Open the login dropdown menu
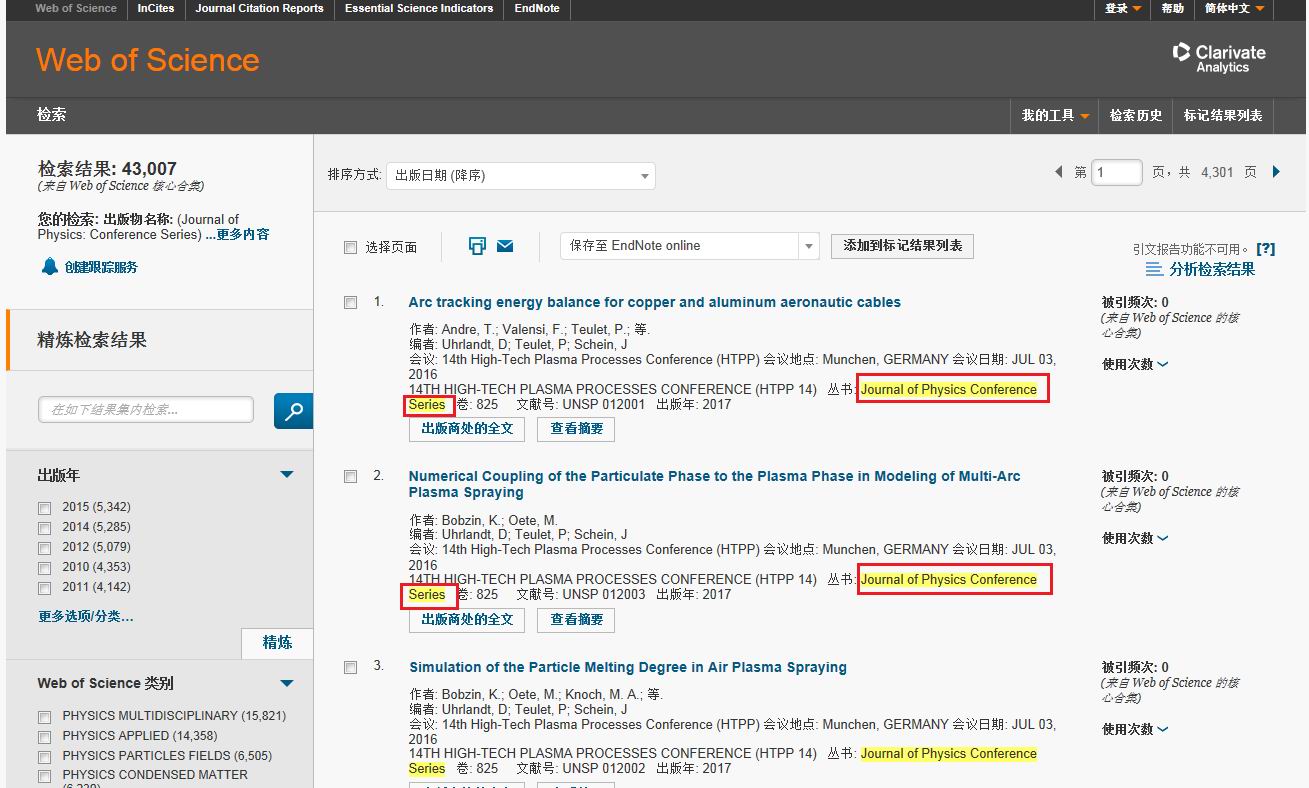The width and height of the screenshot is (1309, 788). point(1122,8)
